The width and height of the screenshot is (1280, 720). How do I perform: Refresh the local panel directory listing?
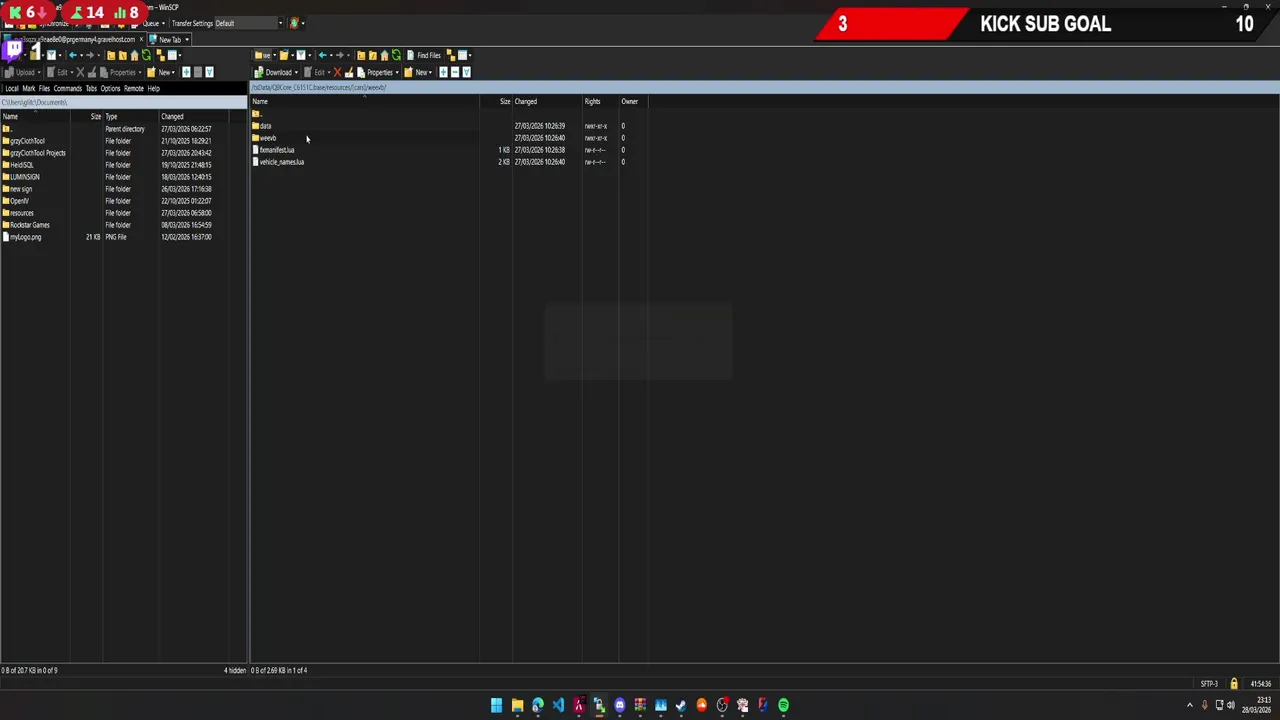[x=146, y=55]
